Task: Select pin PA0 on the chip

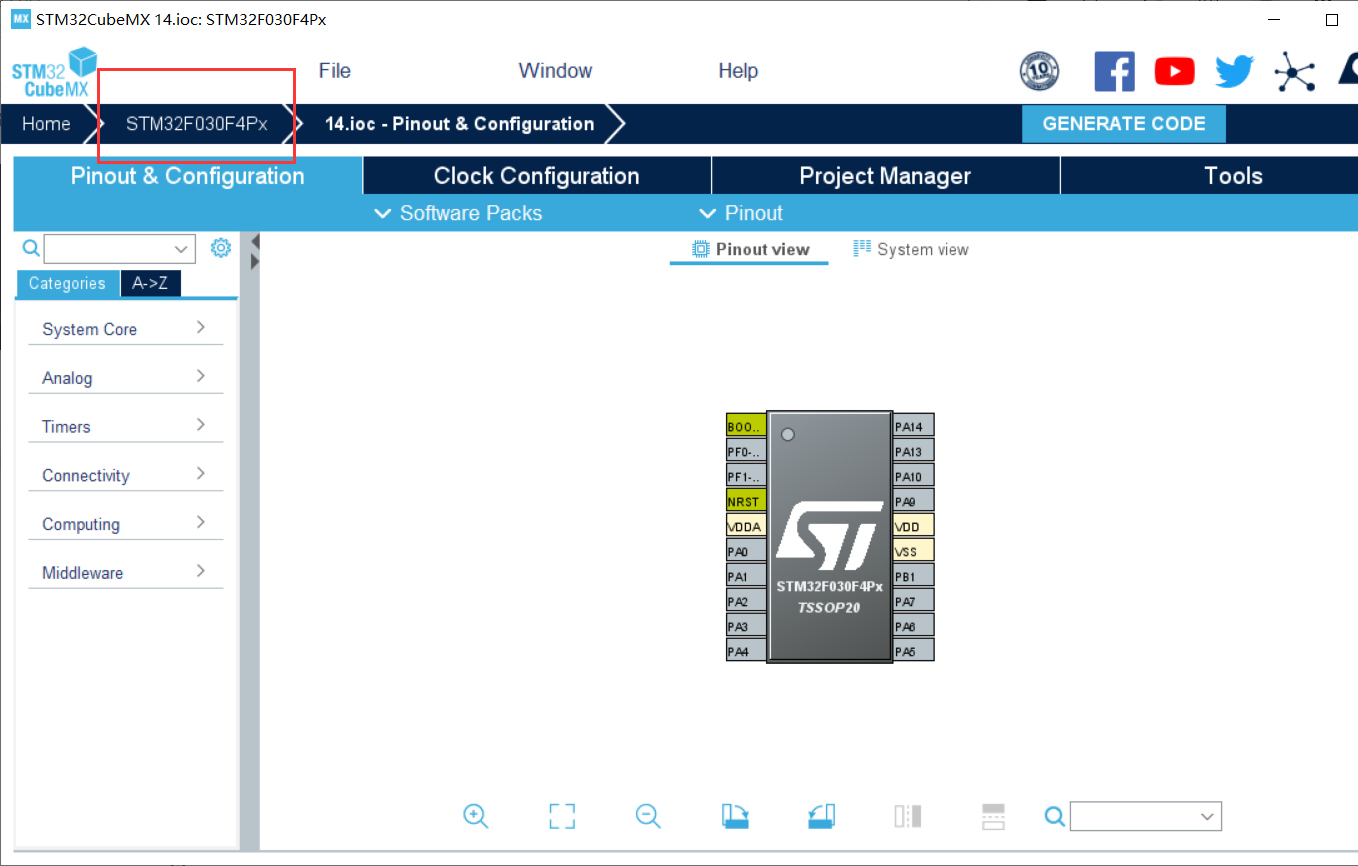Action: pos(746,551)
